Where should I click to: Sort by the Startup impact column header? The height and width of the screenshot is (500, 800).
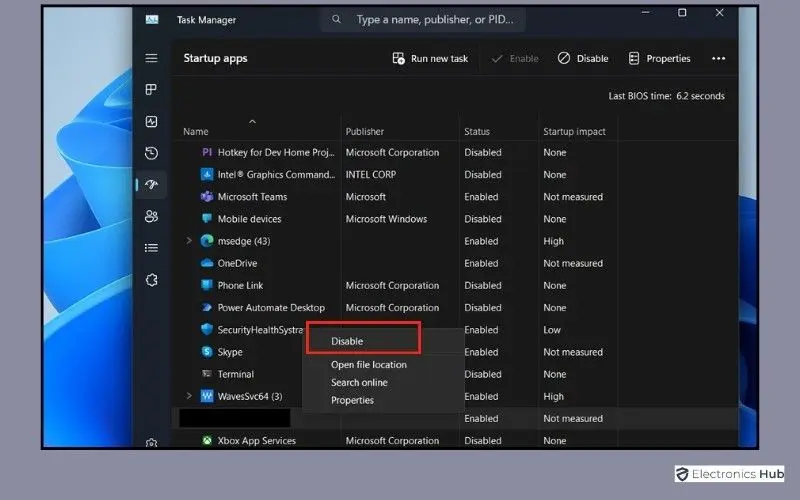coord(574,132)
